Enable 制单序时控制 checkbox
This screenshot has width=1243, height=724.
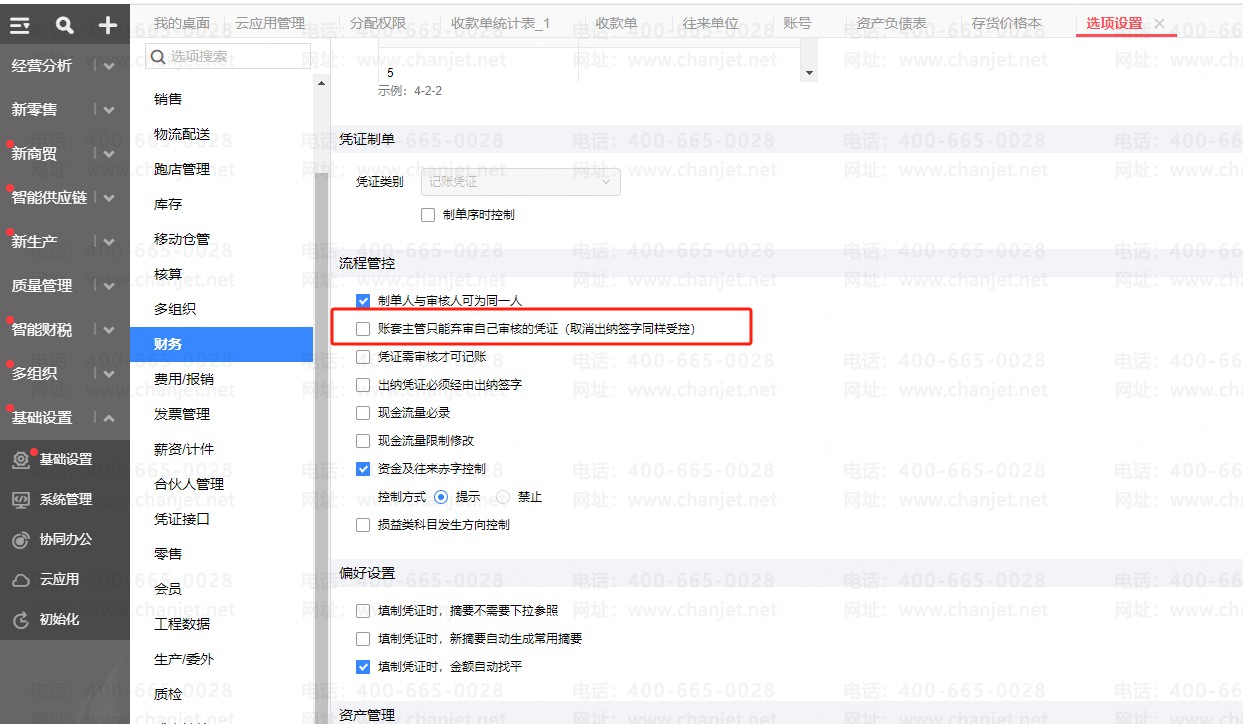tap(428, 214)
